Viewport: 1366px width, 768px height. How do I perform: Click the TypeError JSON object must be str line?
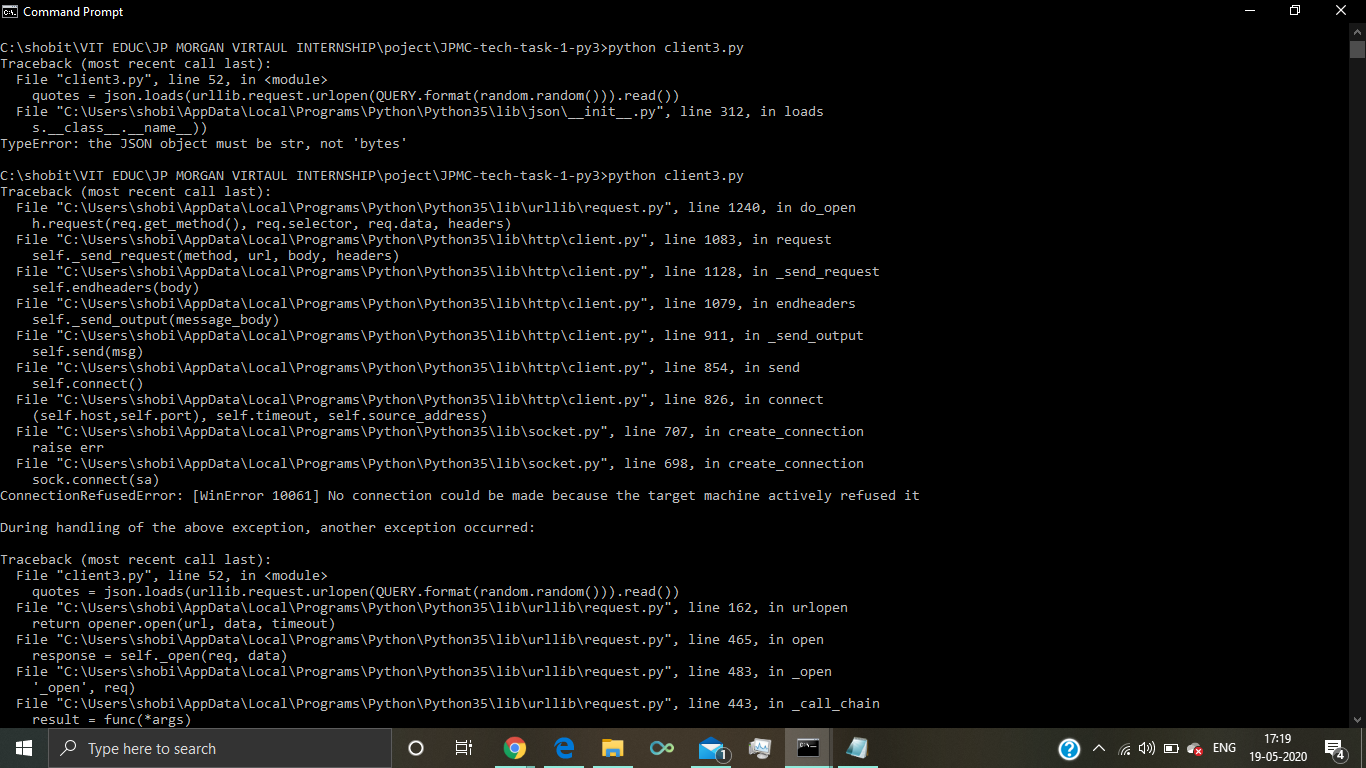point(204,144)
